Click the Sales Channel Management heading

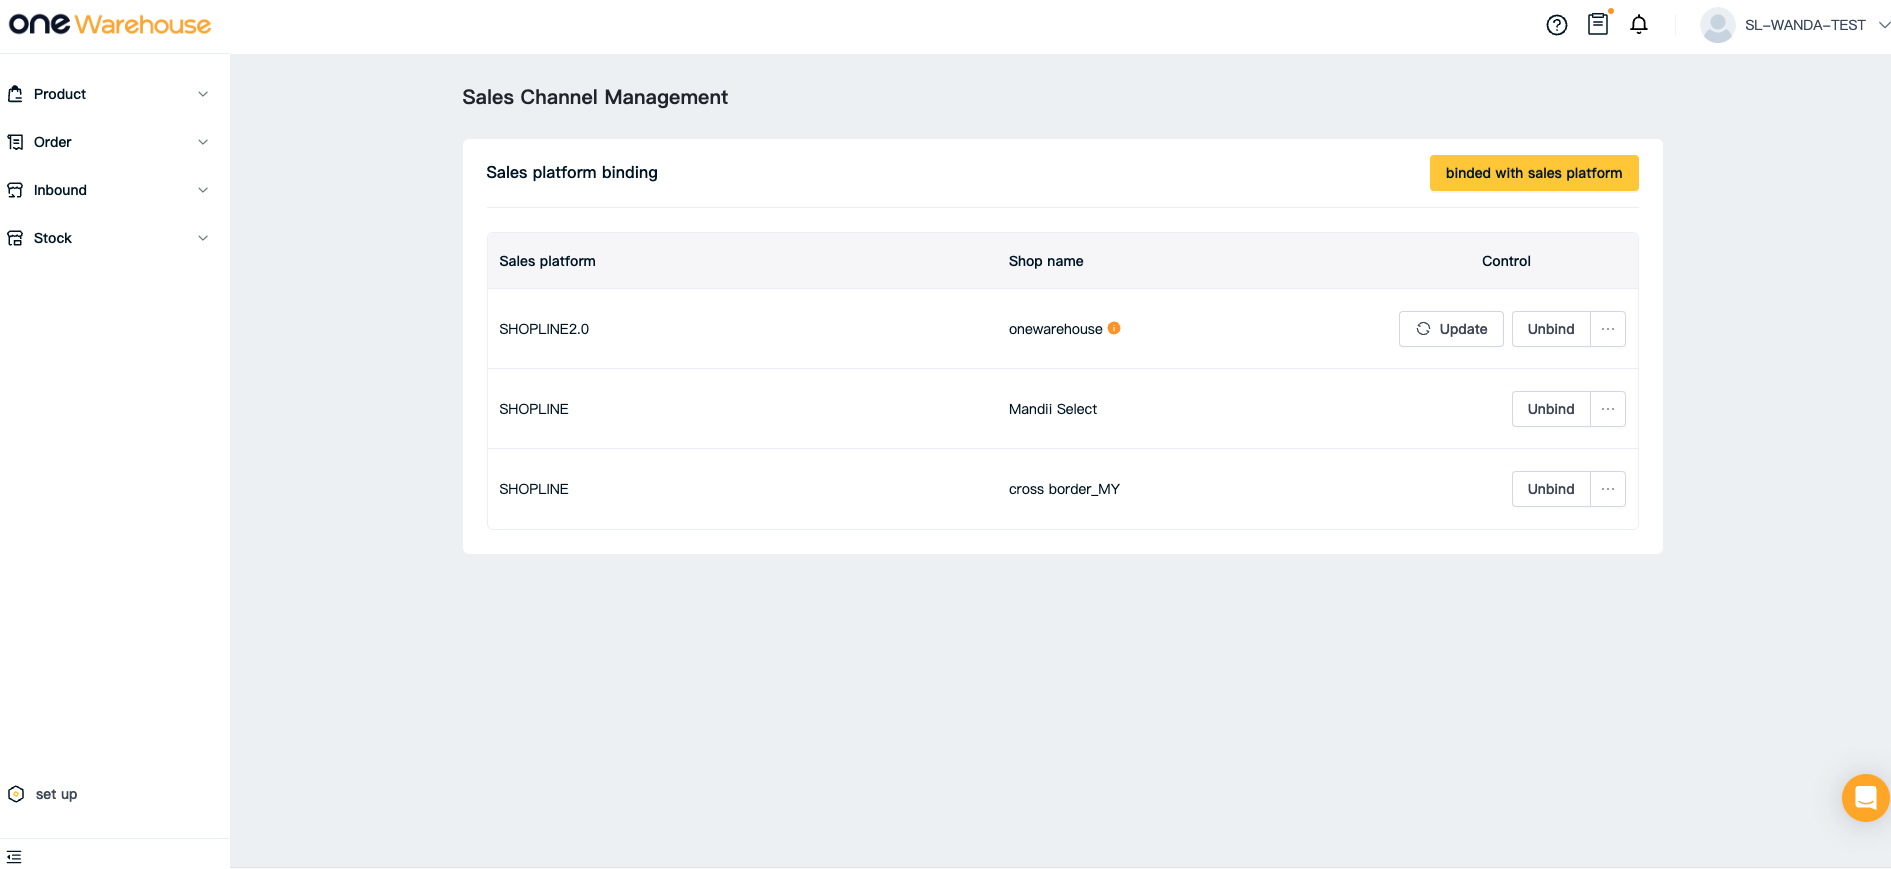pos(595,97)
